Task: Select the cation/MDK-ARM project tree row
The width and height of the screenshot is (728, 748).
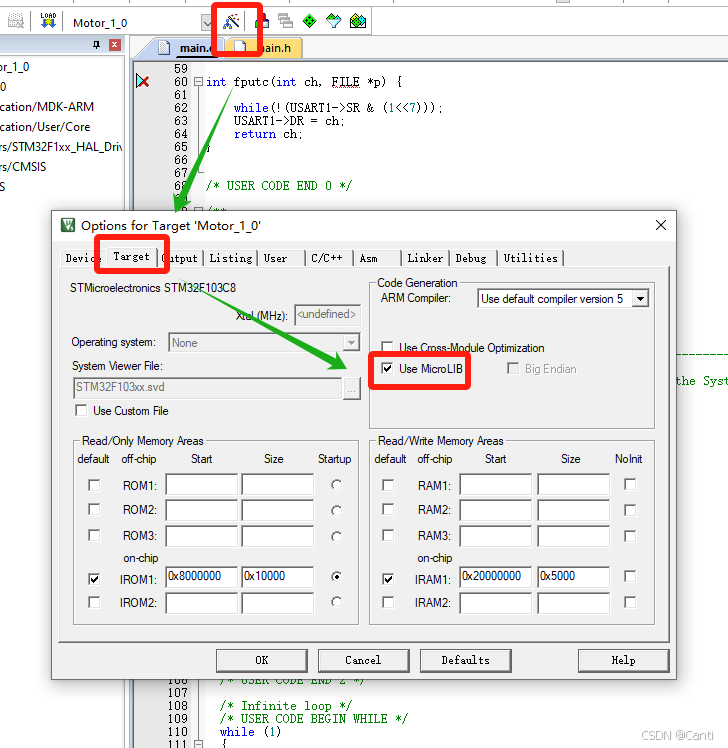Action: point(47,107)
